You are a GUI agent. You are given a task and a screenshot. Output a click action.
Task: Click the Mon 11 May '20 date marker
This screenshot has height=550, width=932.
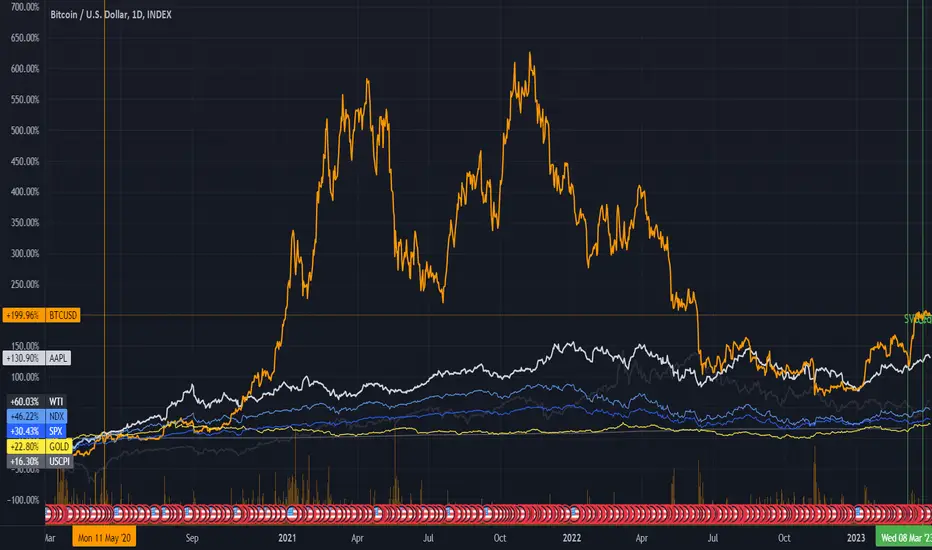[104, 538]
